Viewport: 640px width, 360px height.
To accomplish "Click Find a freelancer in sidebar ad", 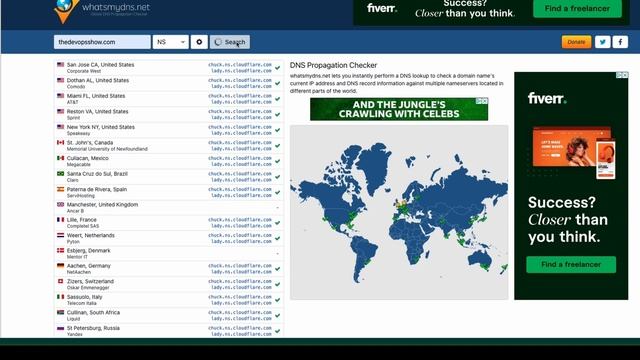I will tap(571, 264).
